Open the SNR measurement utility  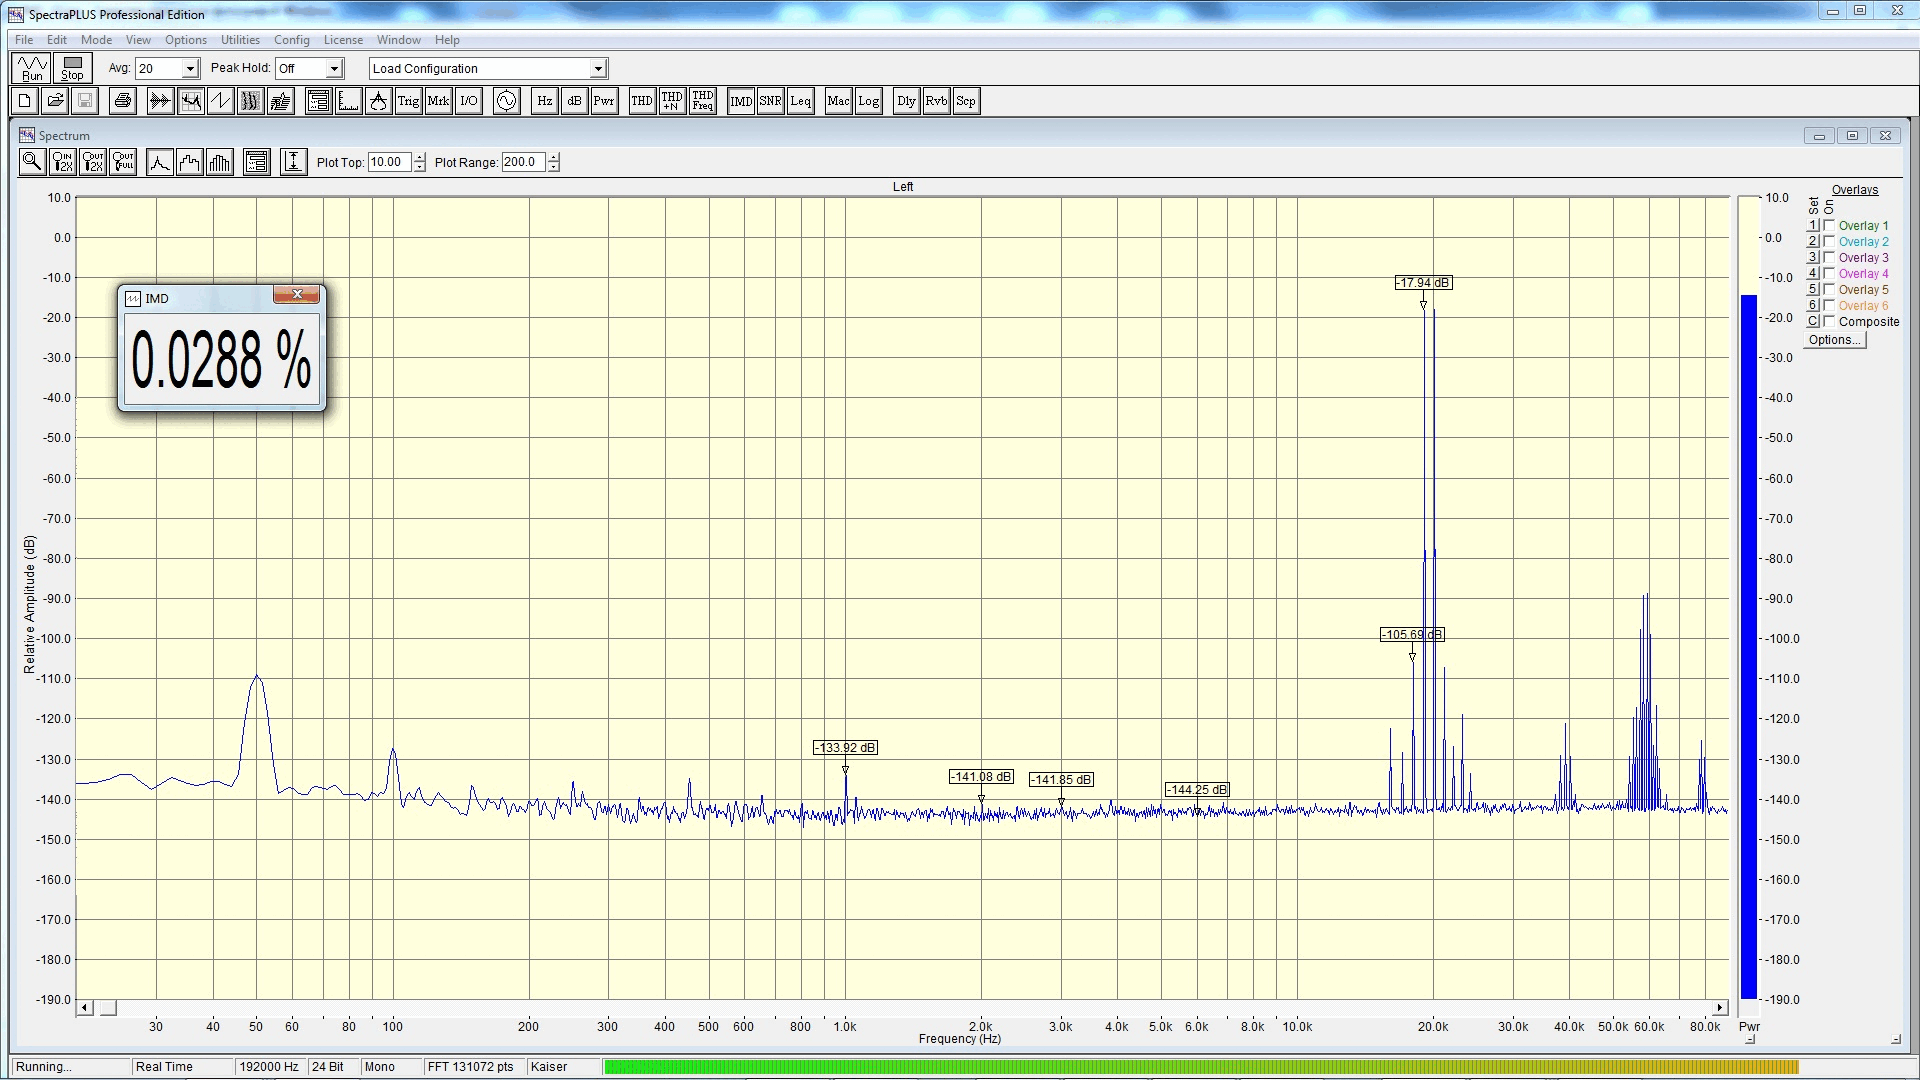click(x=770, y=101)
